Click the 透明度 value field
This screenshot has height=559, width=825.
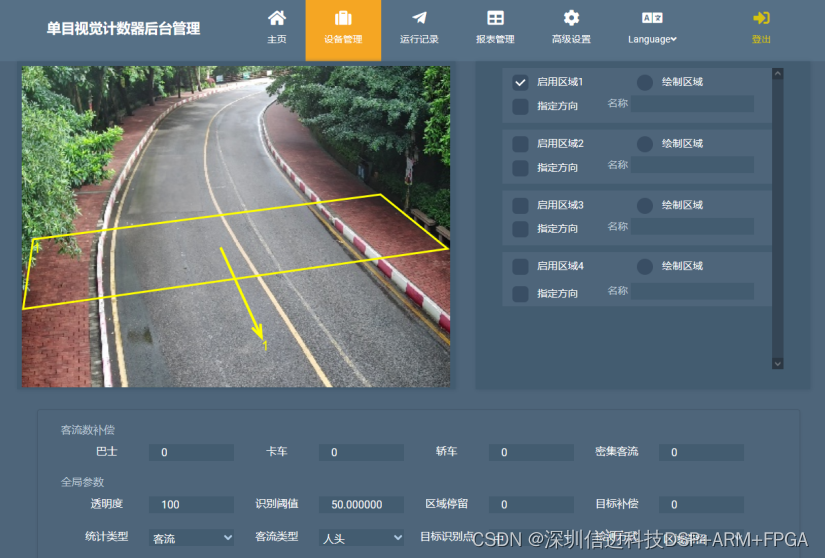[191, 505]
